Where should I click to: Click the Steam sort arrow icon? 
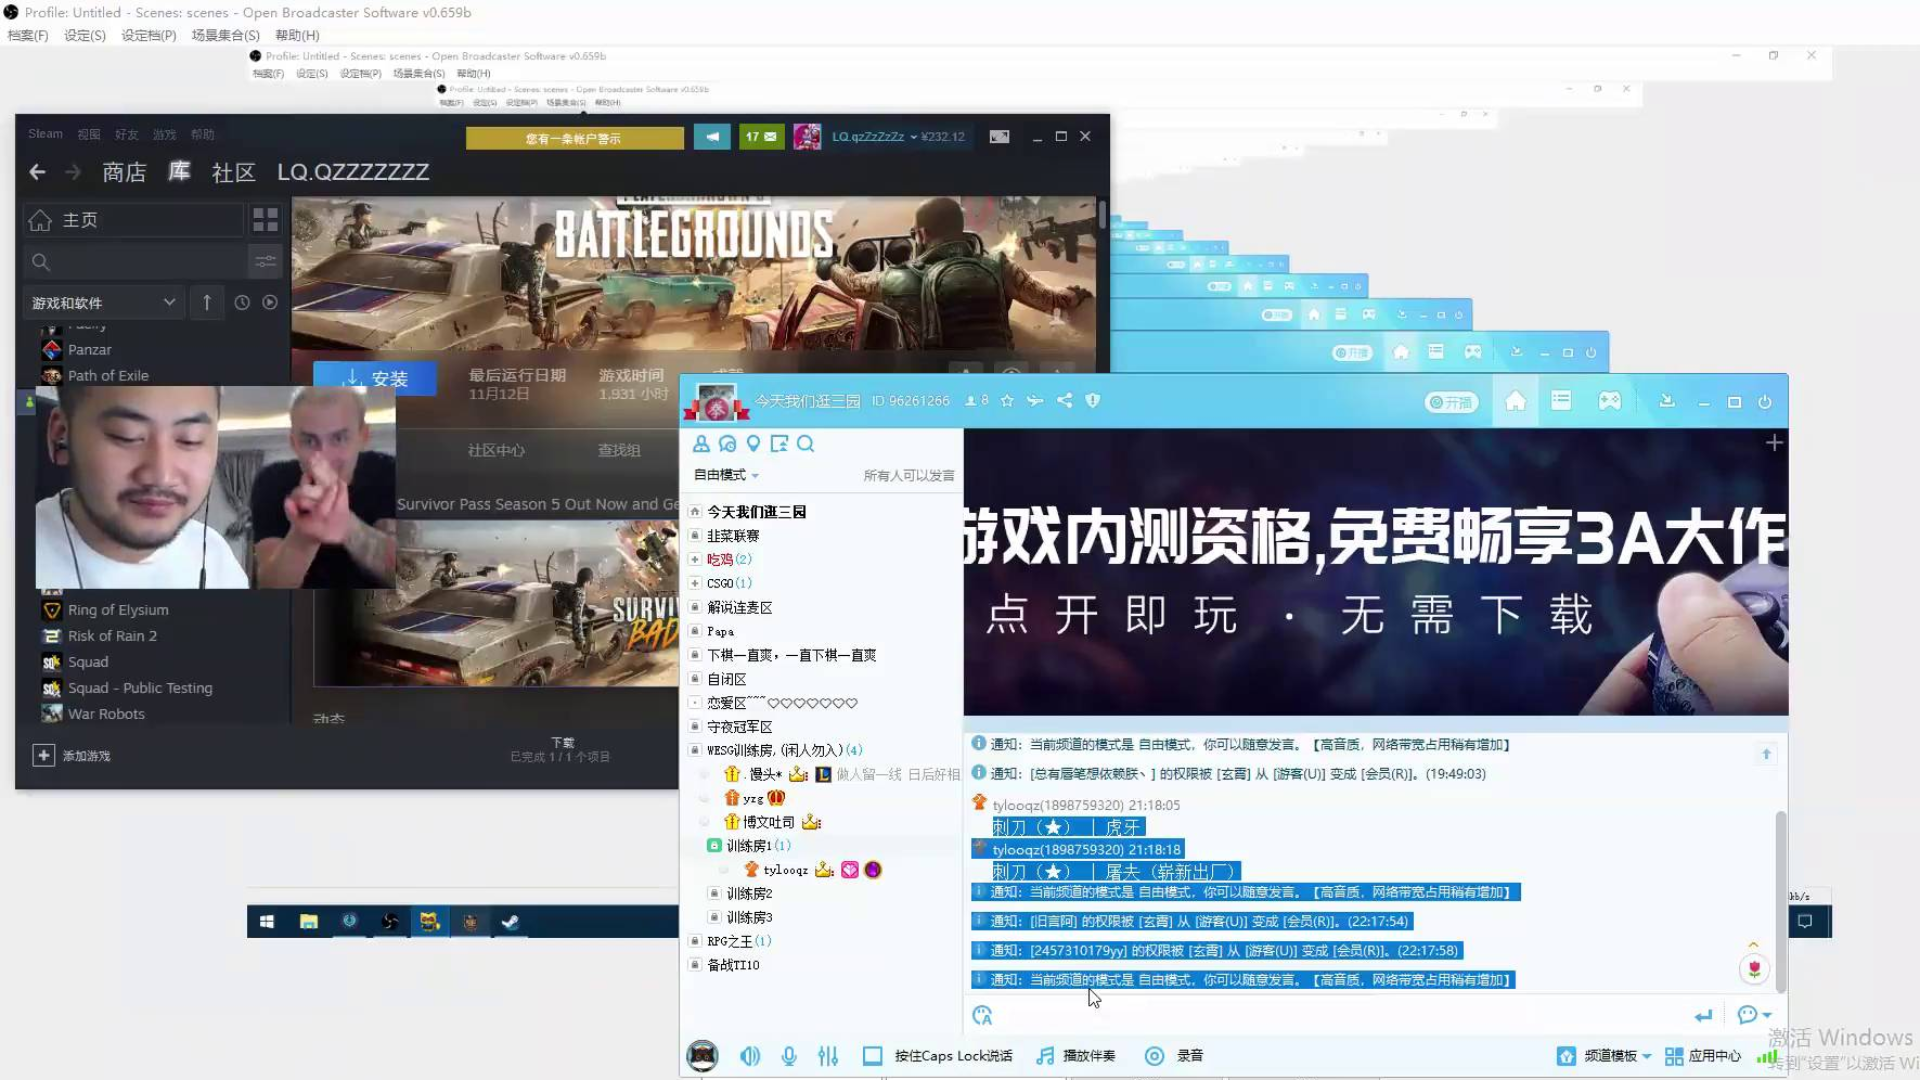pos(207,302)
